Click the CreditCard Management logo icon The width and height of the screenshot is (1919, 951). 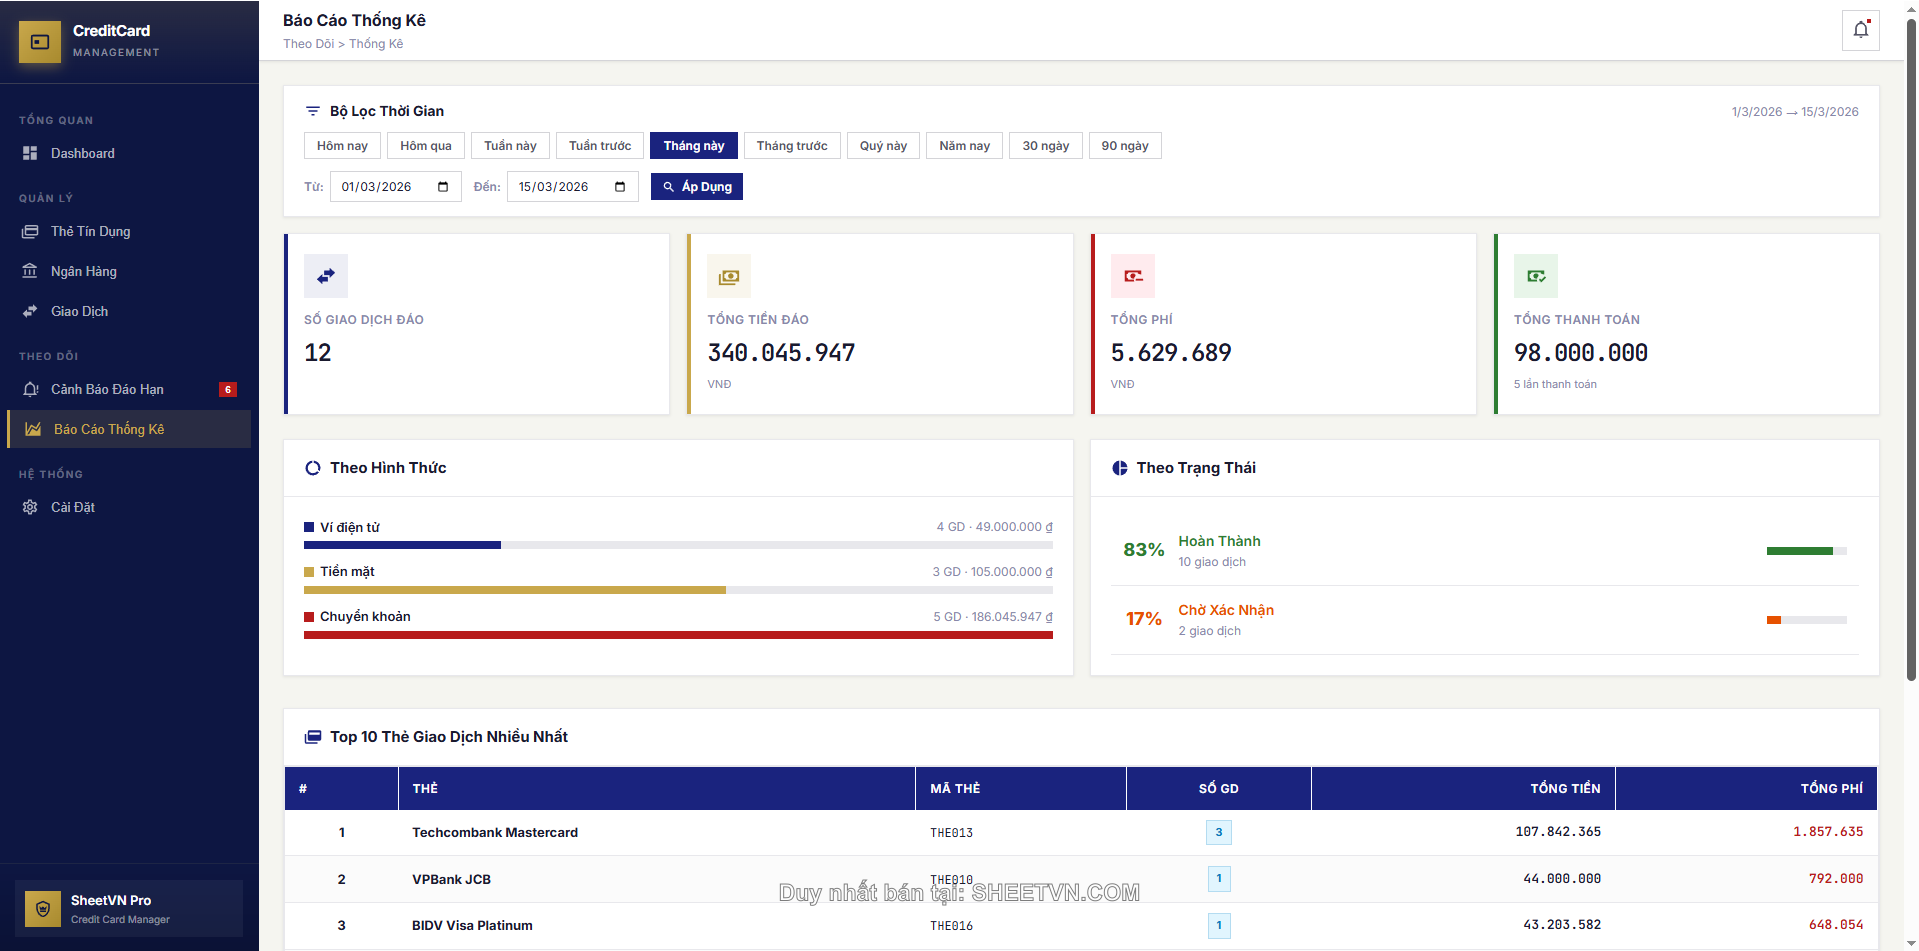[40, 42]
